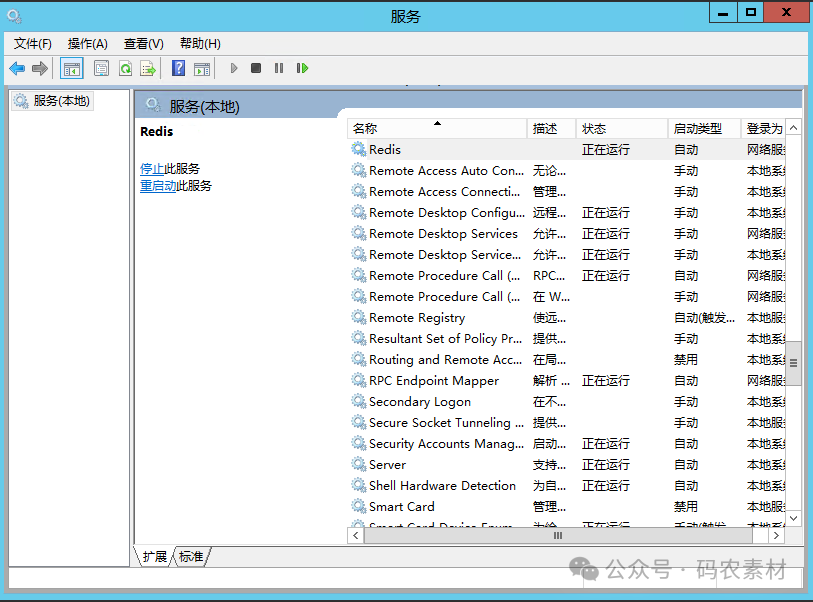Click the gear icon beside Server row

(359, 464)
